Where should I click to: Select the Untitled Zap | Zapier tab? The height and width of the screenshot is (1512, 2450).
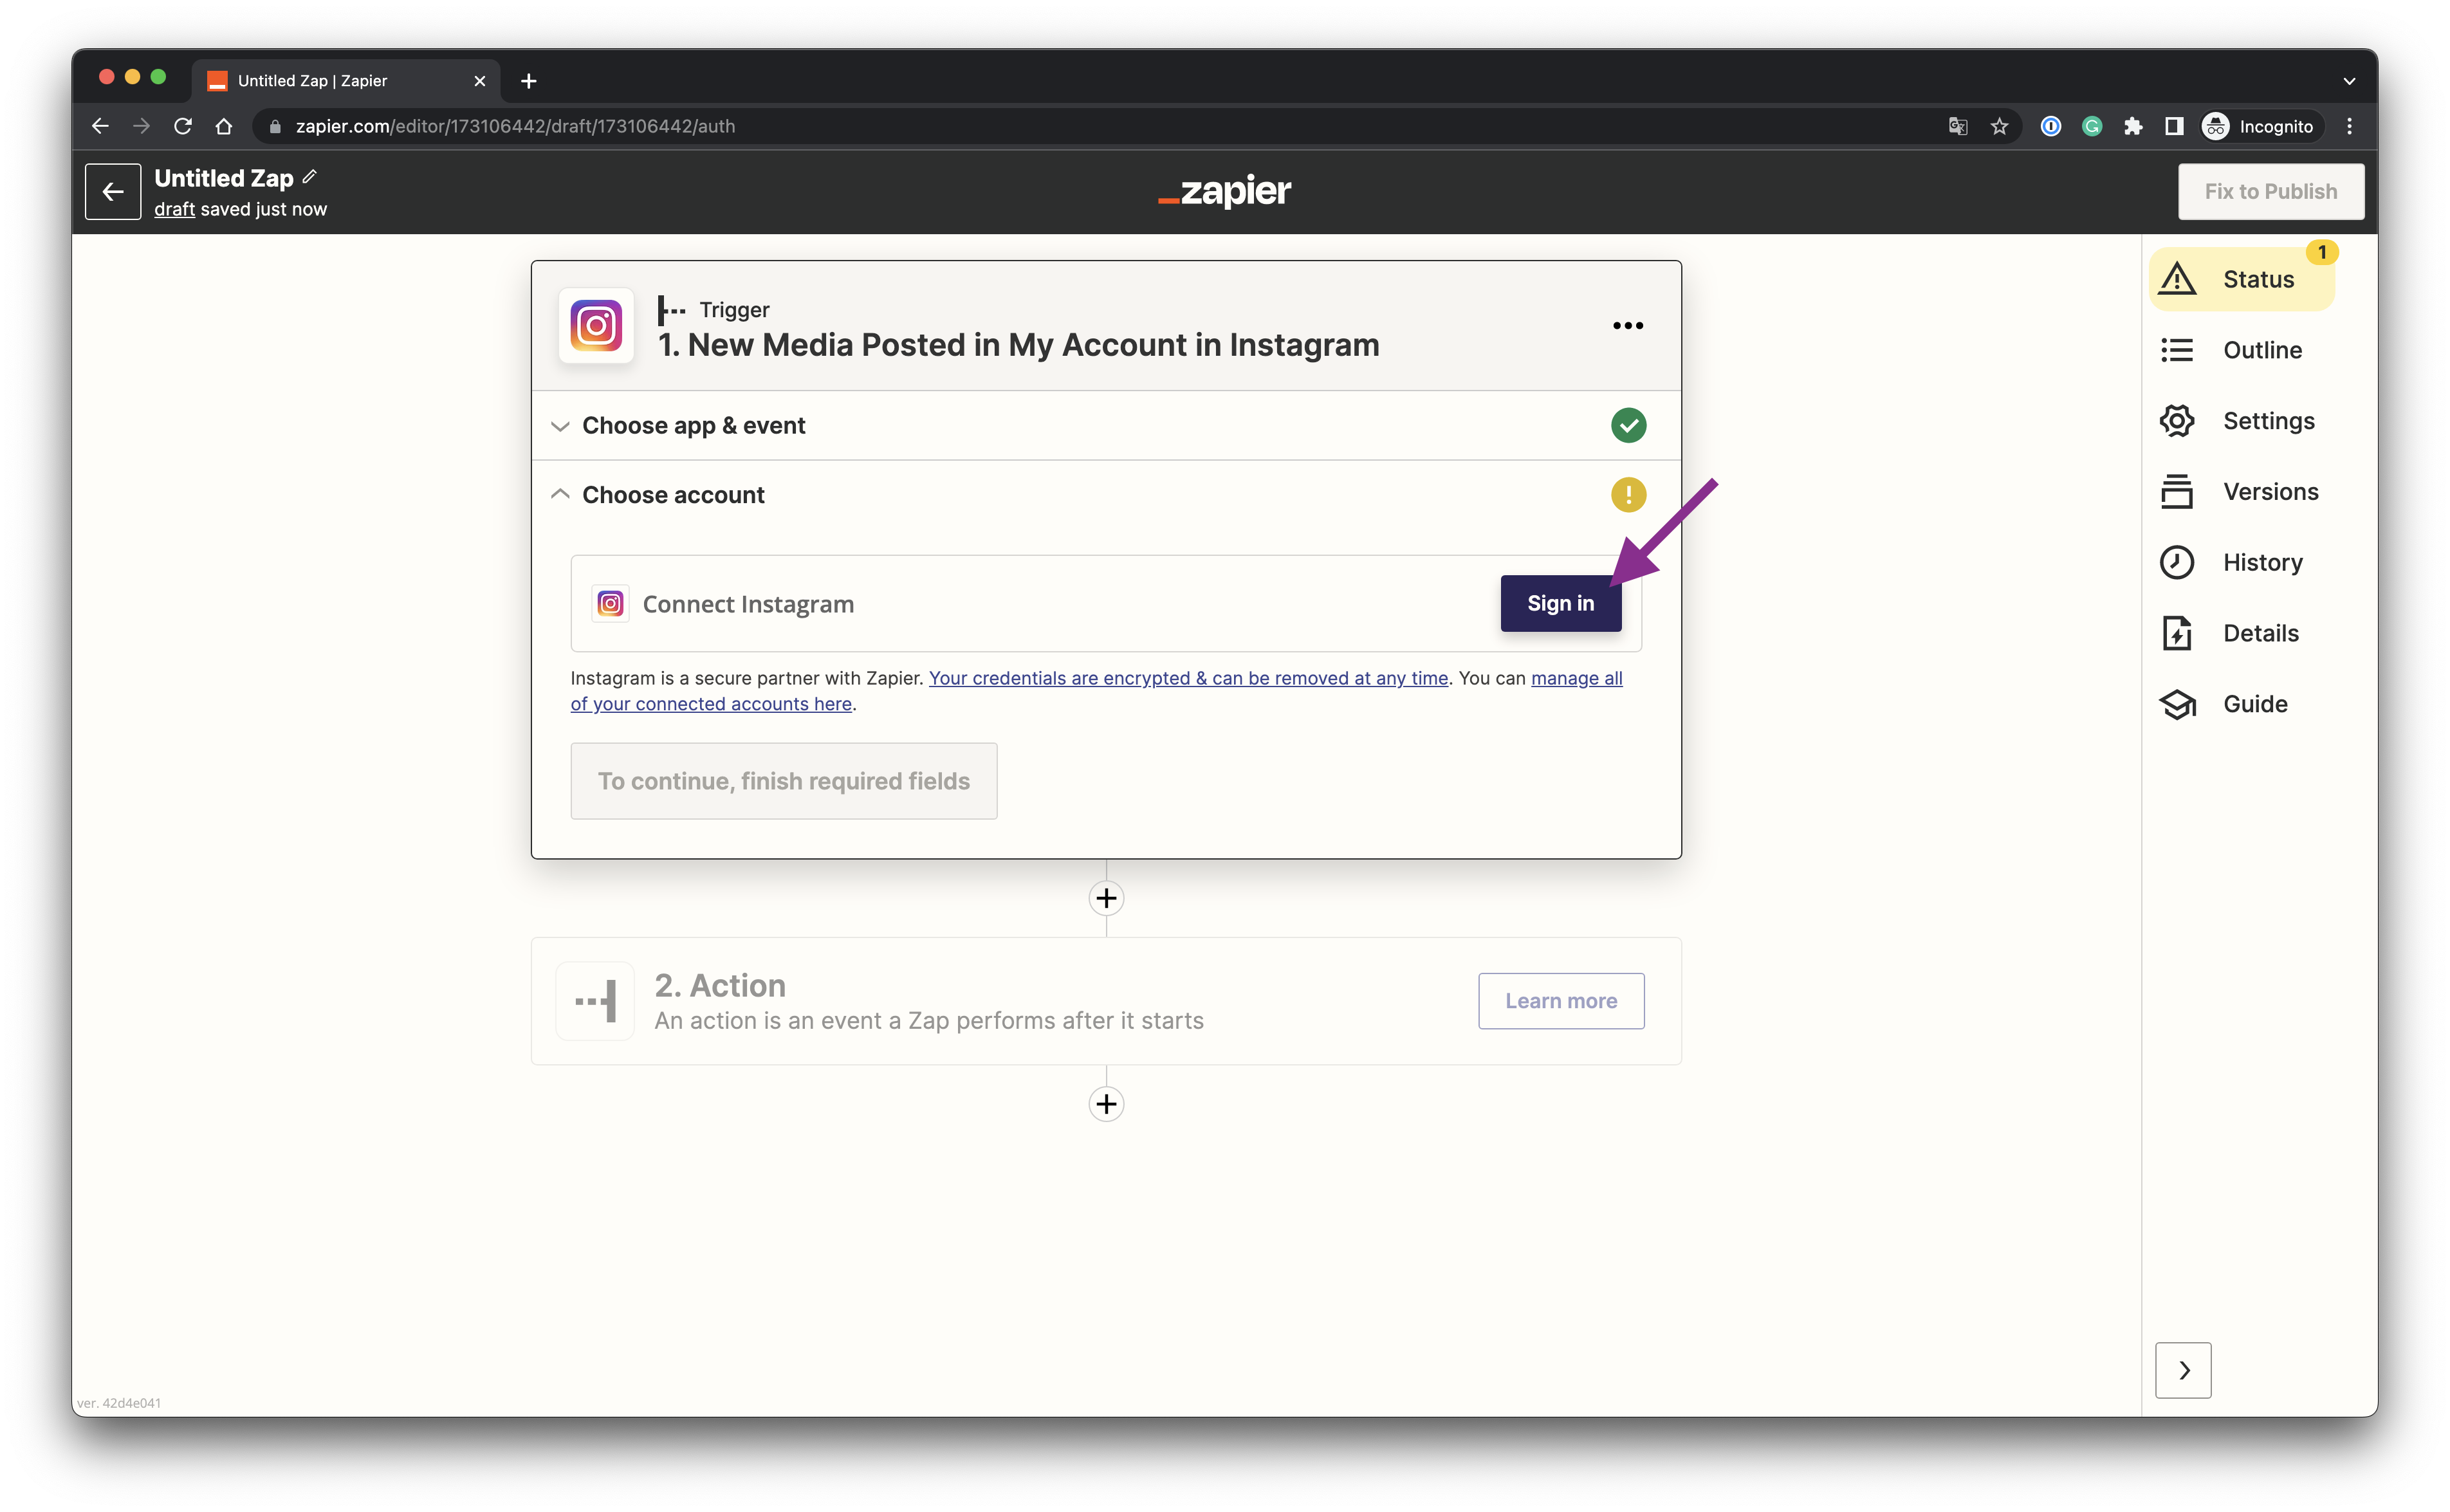coord(346,81)
